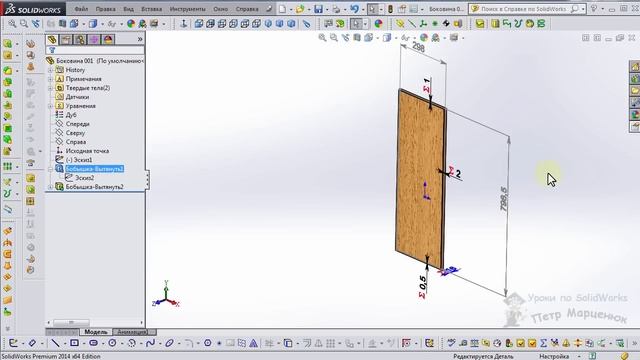Click the Save icon
Viewport: 640px width, 360px height.
[318, 9]
